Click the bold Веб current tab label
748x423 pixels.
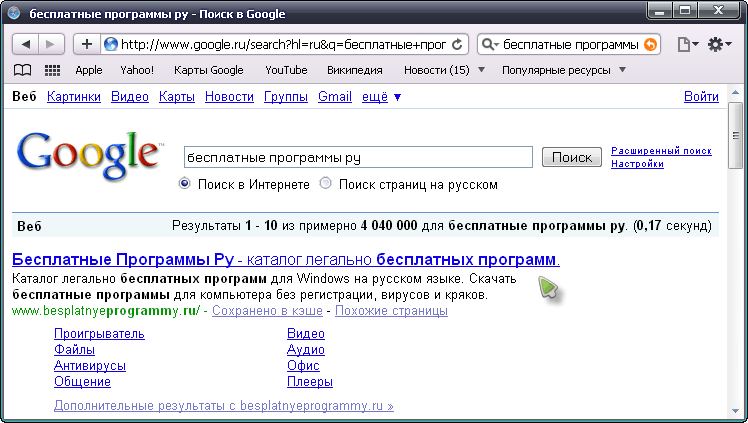[24, 97]
